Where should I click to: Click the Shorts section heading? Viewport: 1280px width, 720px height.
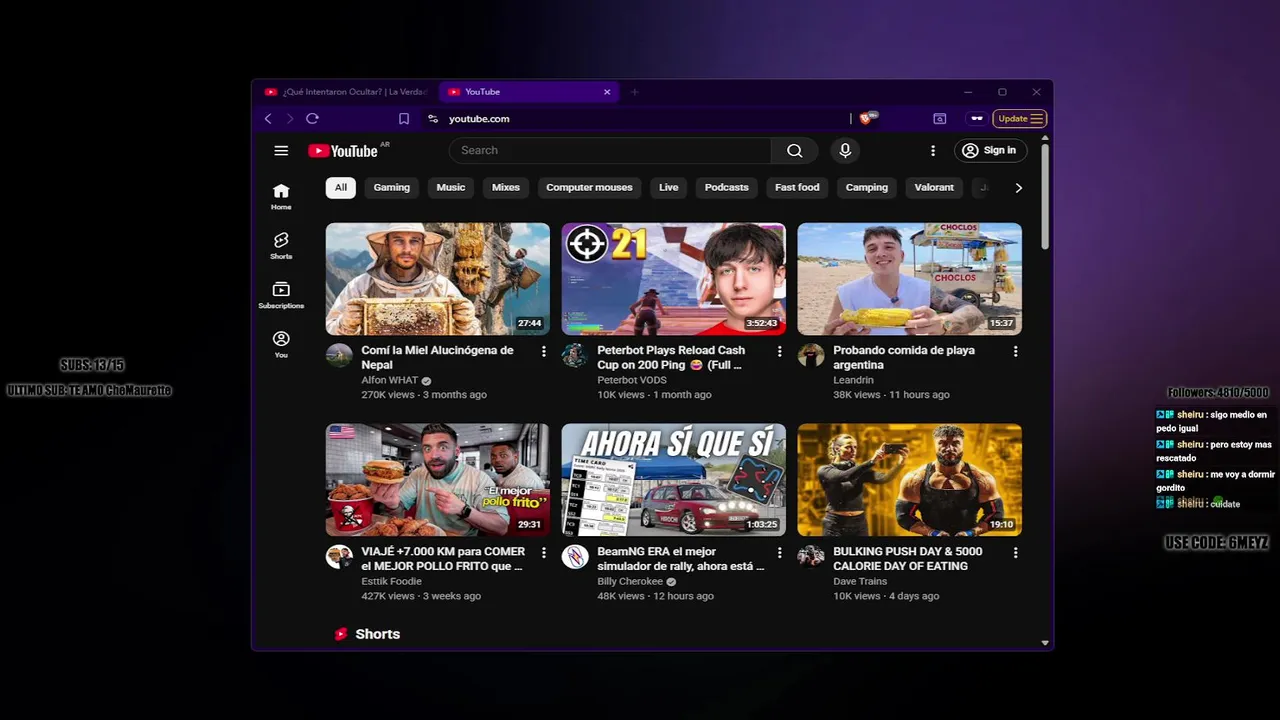click(x=377, y=634)
